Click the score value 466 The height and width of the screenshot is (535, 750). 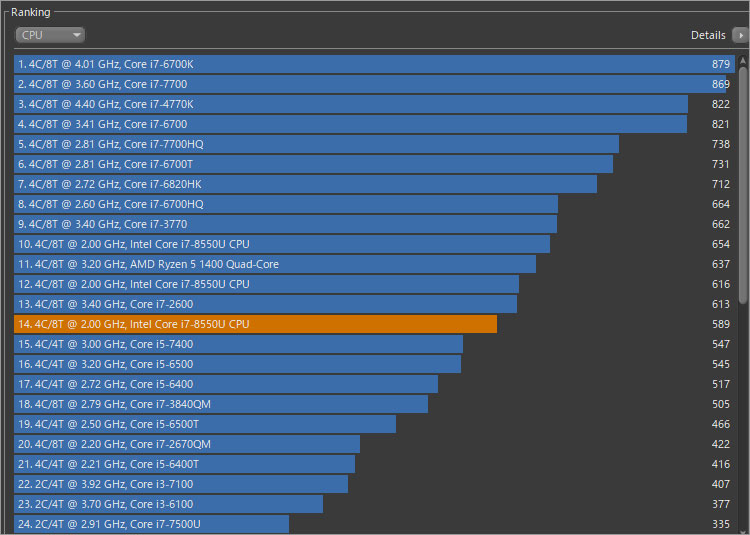(720, 424)
